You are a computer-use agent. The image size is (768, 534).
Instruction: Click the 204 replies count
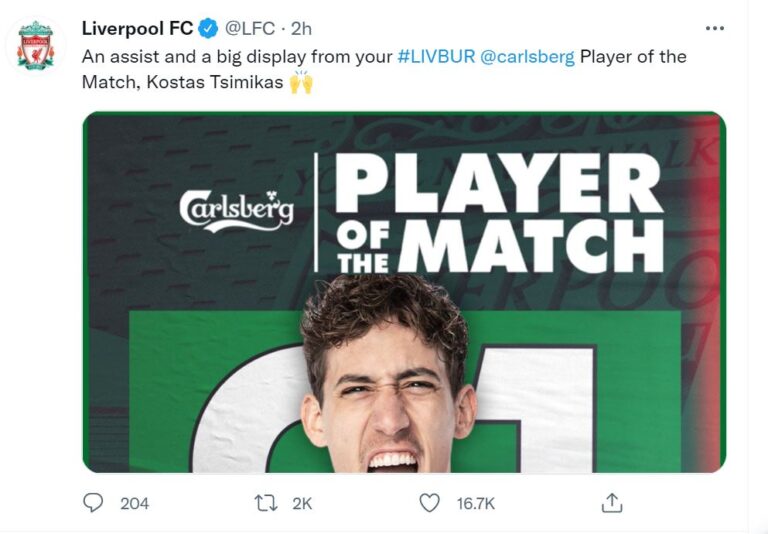(134, 503)
